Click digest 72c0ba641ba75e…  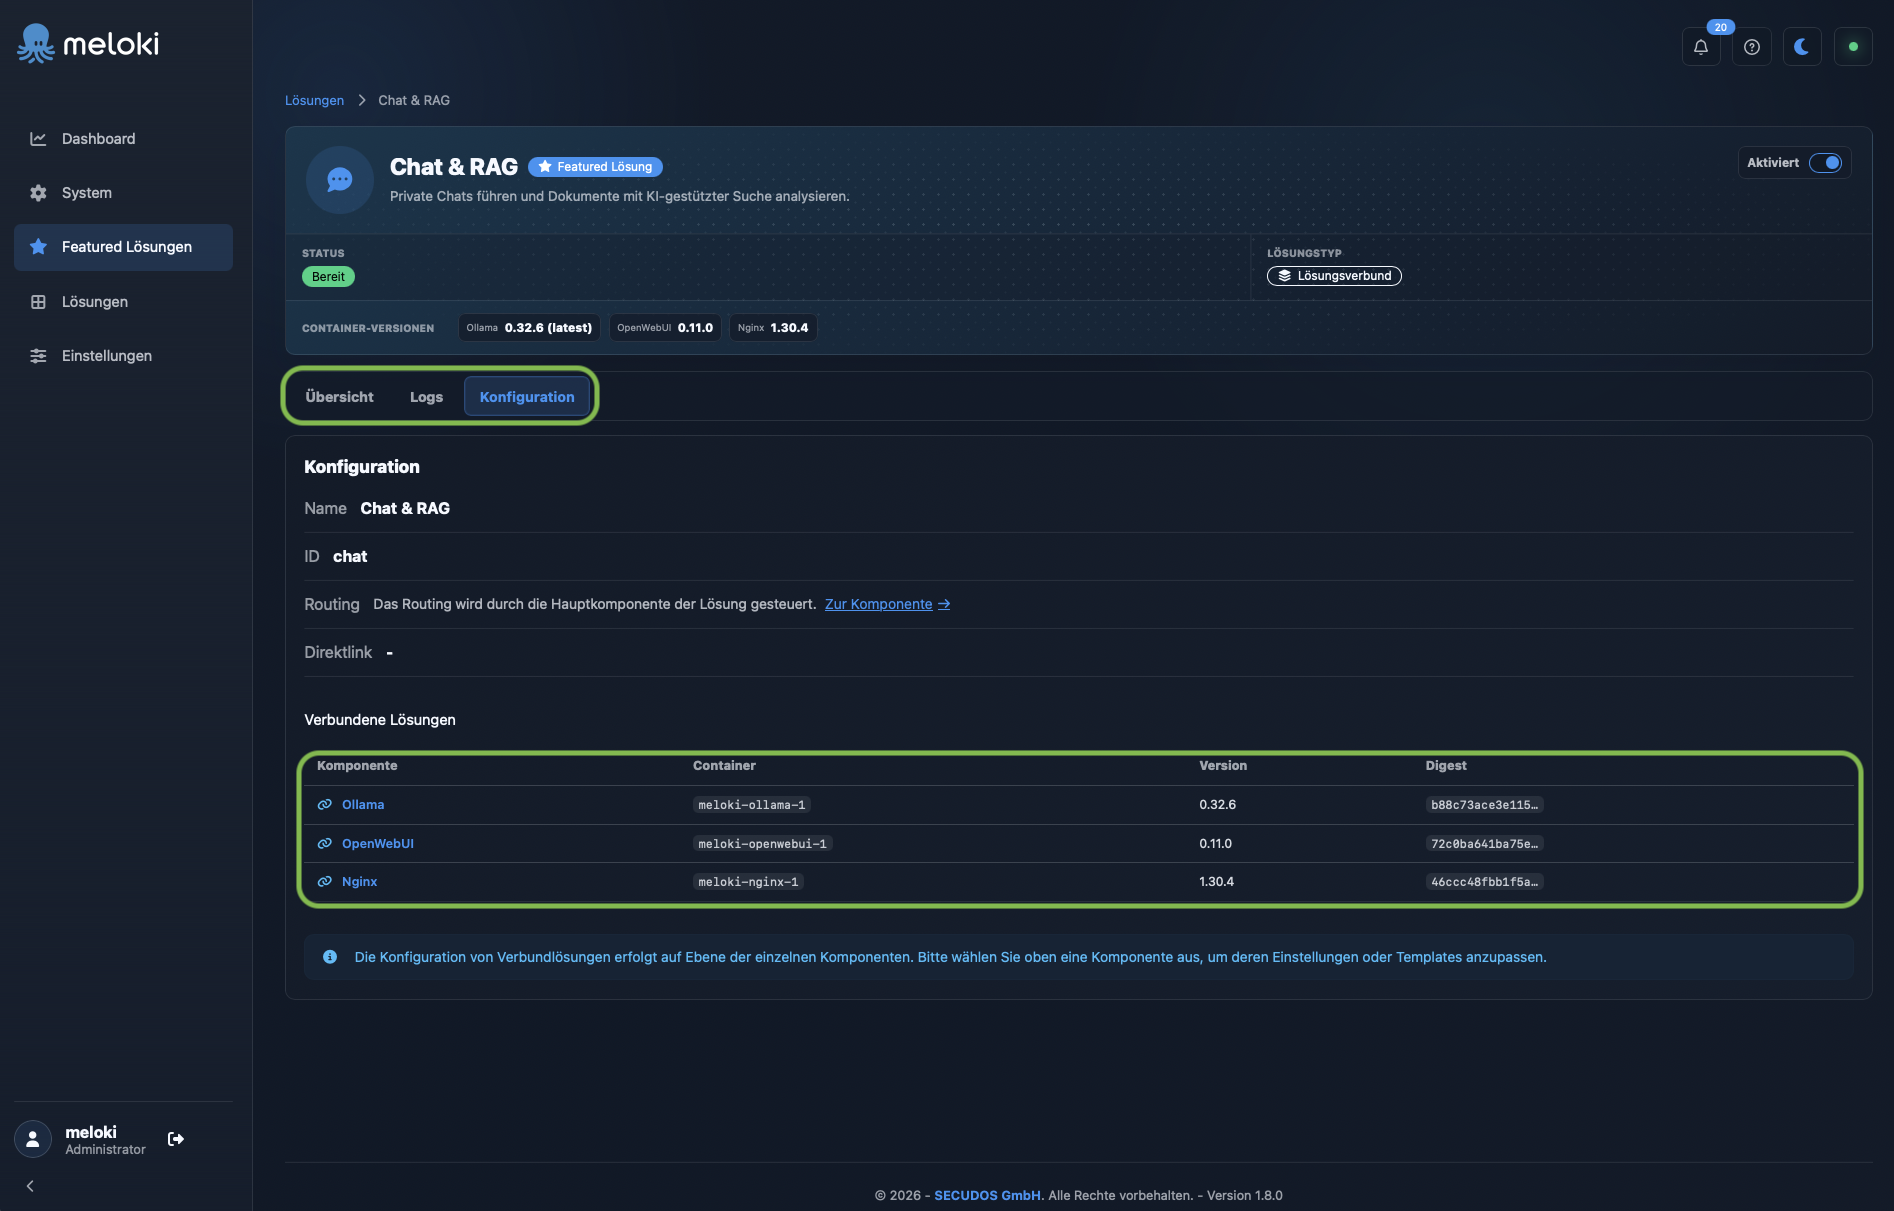click(x=1485, y=844)
